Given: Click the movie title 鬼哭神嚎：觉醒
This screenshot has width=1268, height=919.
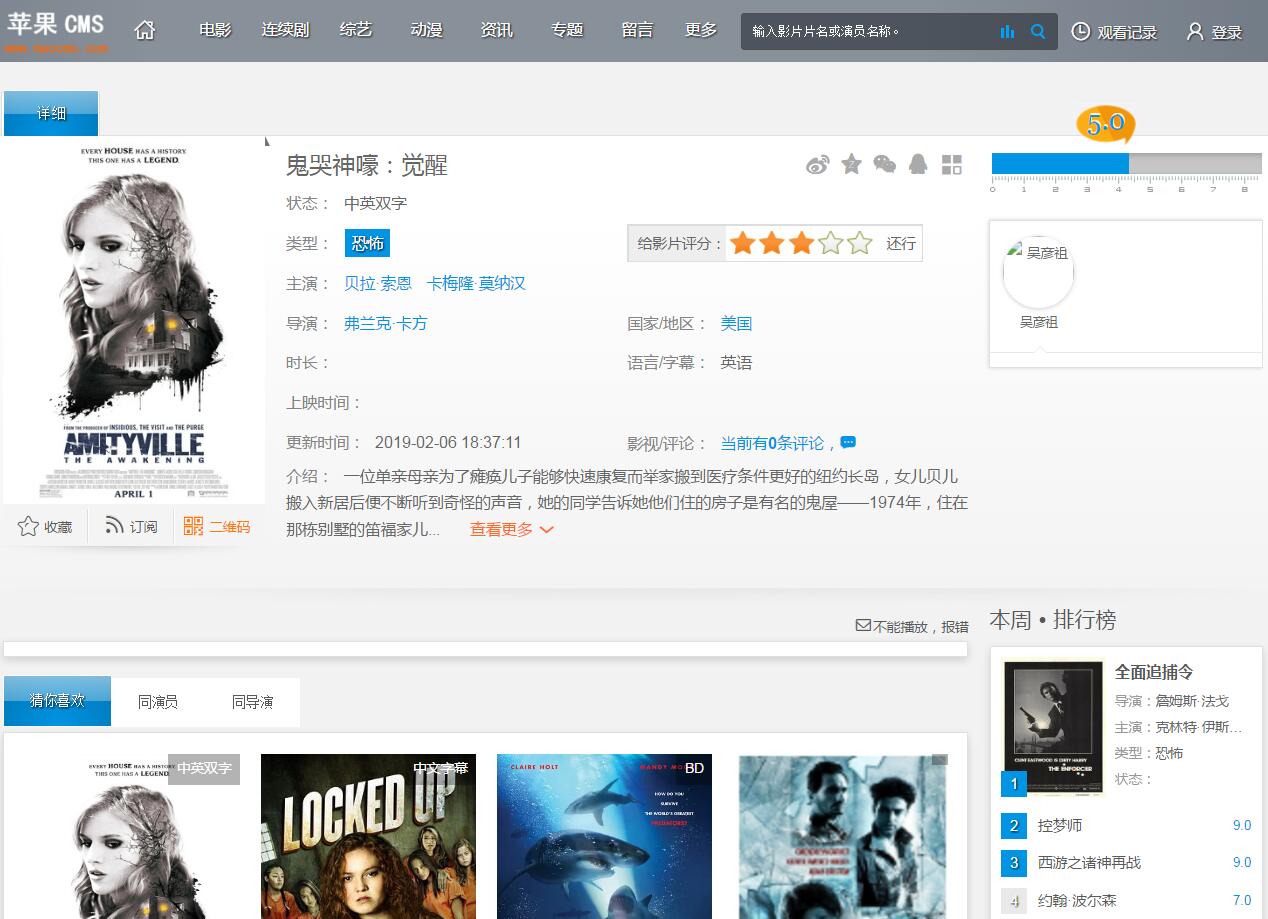Looking at the screenshot, I should pos(367,165).
